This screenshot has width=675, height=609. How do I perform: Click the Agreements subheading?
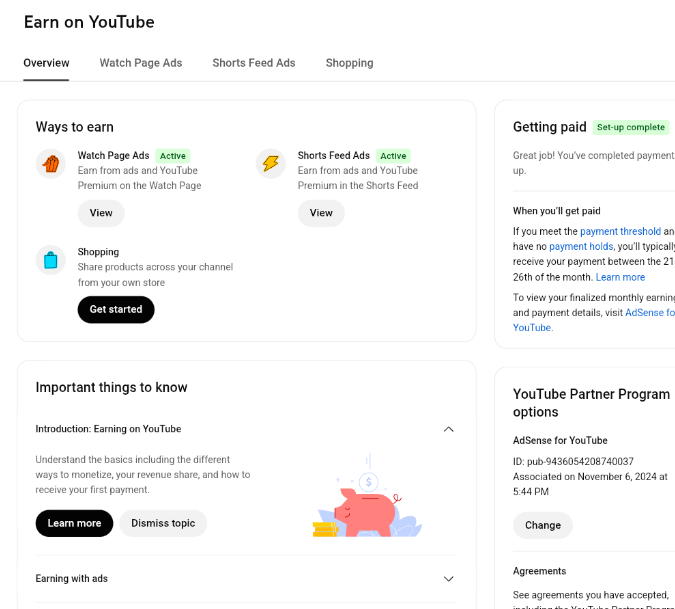coord(539,571)
